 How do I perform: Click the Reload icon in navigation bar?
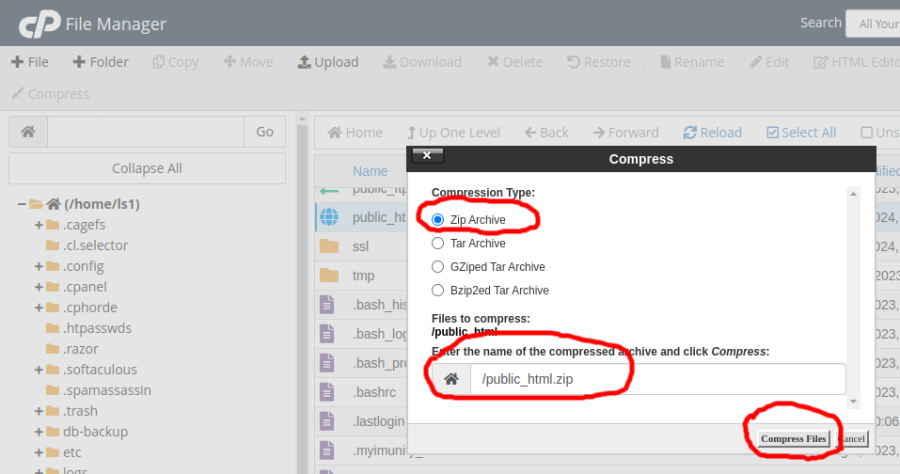point(691,132)
